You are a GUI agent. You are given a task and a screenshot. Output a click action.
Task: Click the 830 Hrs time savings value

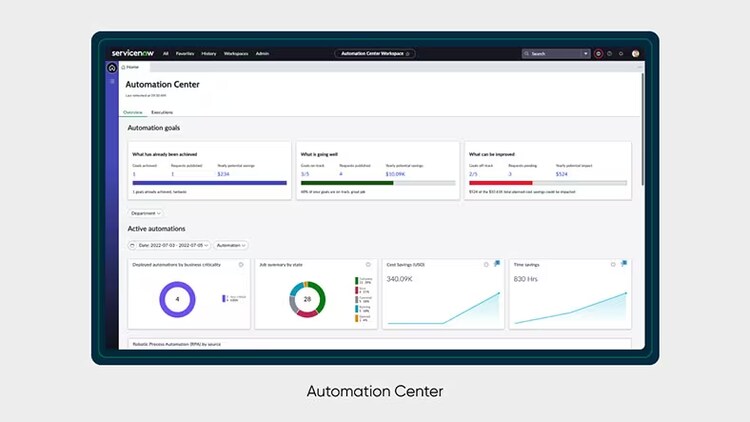coord(525,279)
